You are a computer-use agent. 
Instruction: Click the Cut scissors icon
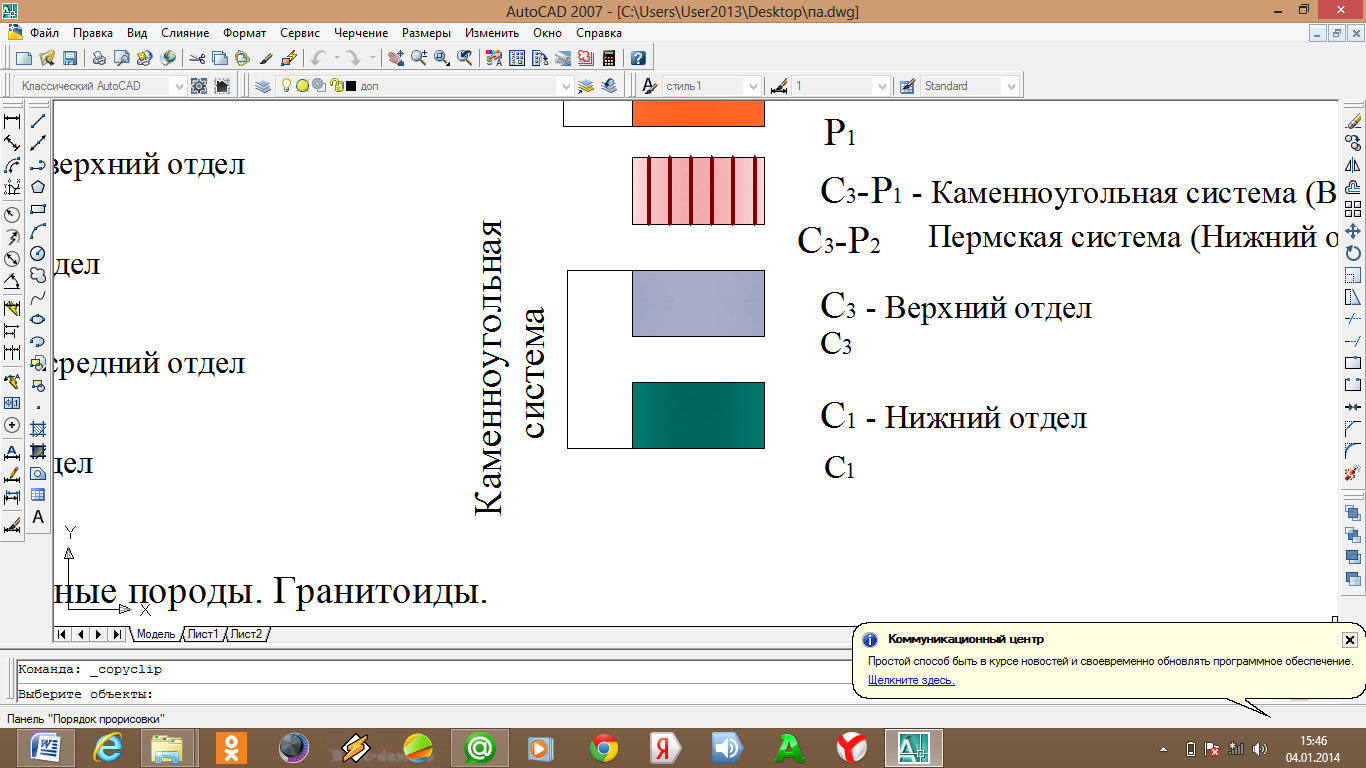[x=197, y=58]
